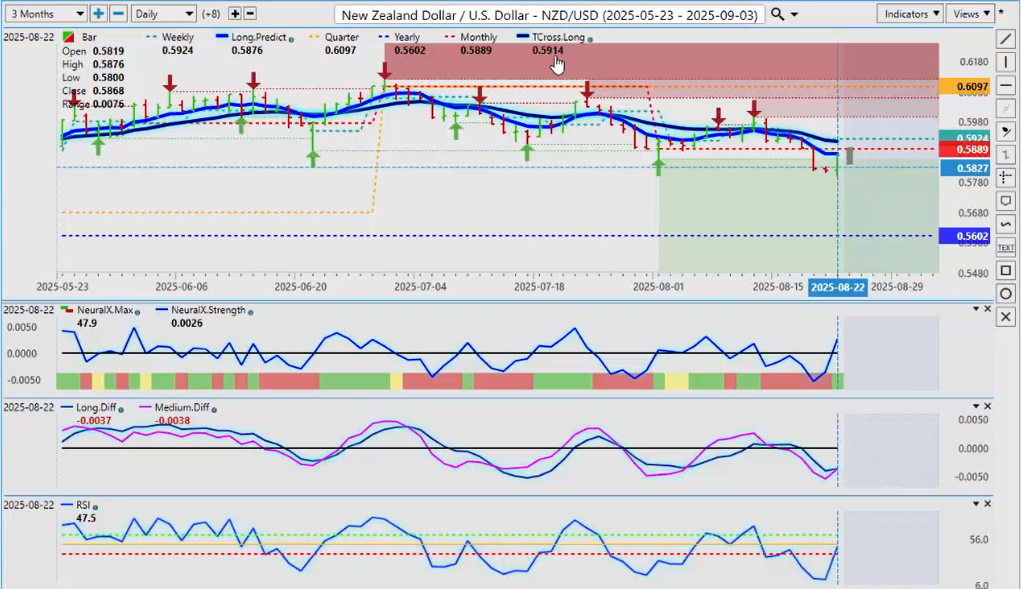Select the ellipse shape drawing tool
This screenshot has height=589, width=1021.
(x=1005, y=293)
